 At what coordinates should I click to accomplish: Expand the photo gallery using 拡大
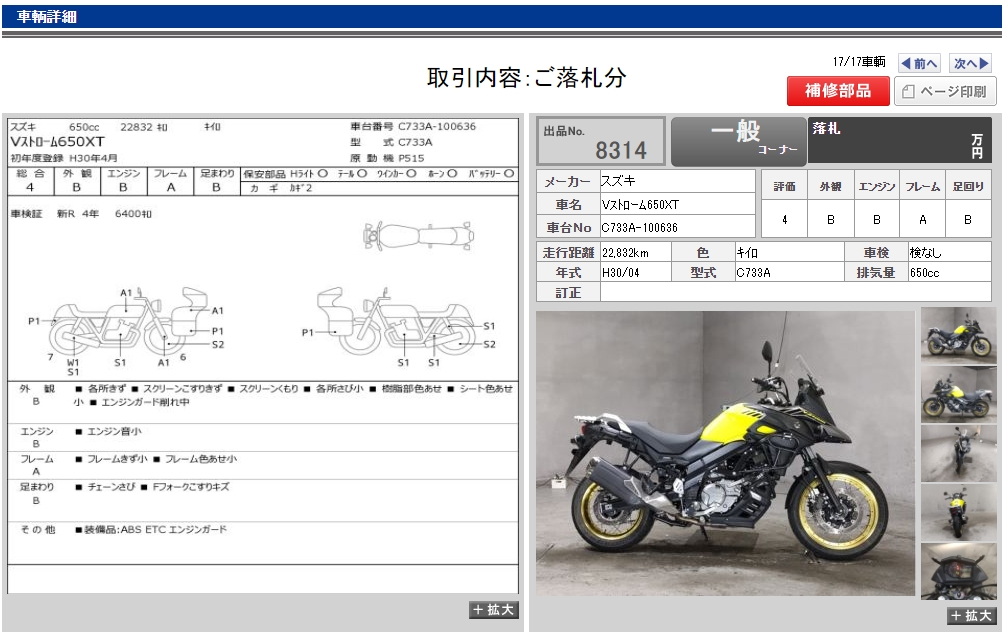pos(971,616)
